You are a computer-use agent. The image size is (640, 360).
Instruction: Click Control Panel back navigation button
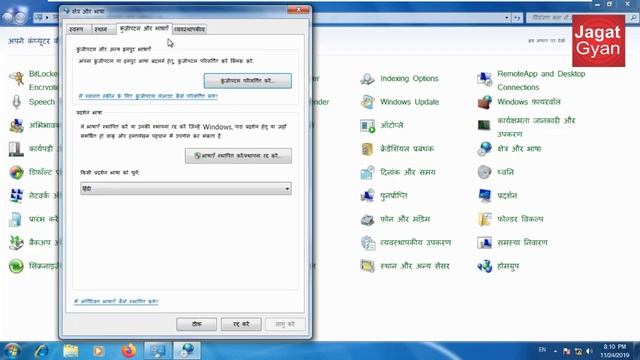pyautogui.click(x=8, y=16)
